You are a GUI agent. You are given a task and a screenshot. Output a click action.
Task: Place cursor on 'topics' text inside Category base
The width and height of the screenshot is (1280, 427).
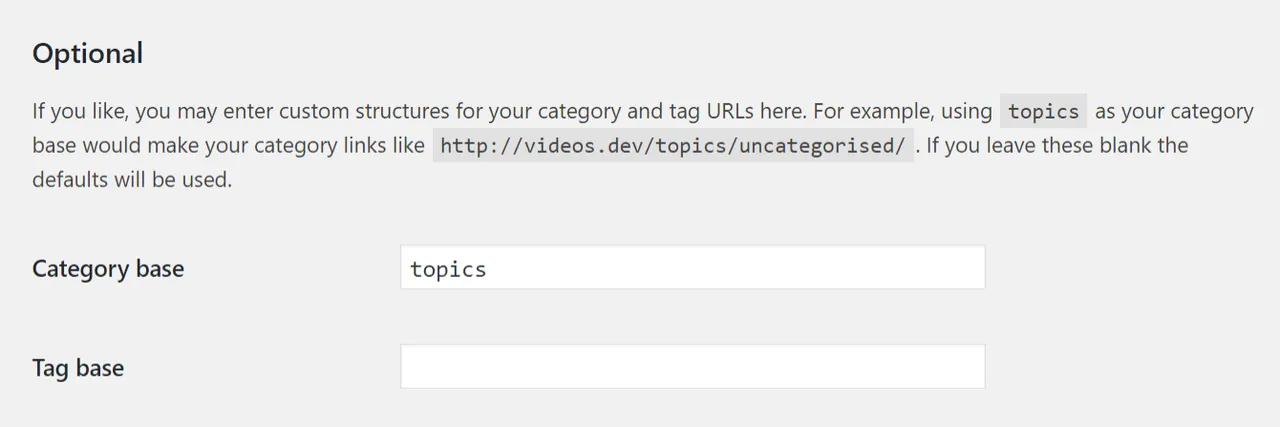tap(448, 269)
